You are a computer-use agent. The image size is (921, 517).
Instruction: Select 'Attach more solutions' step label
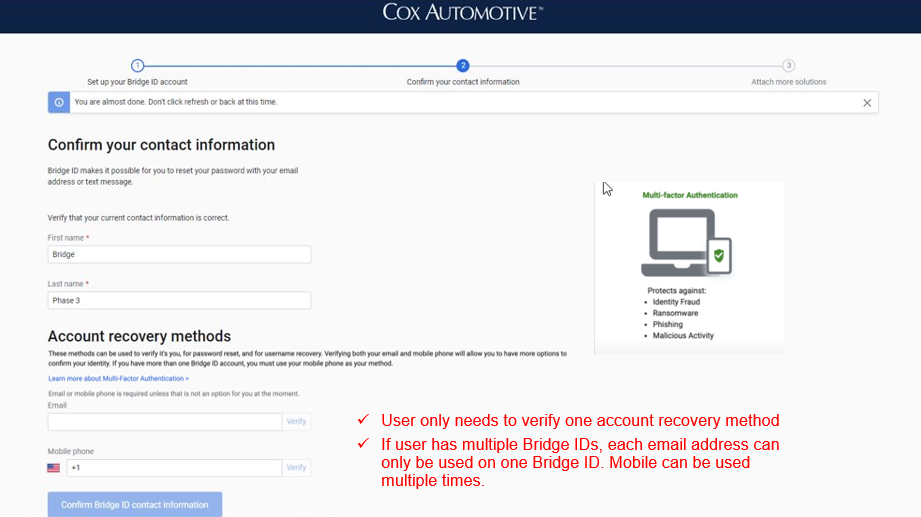[788, 82]
